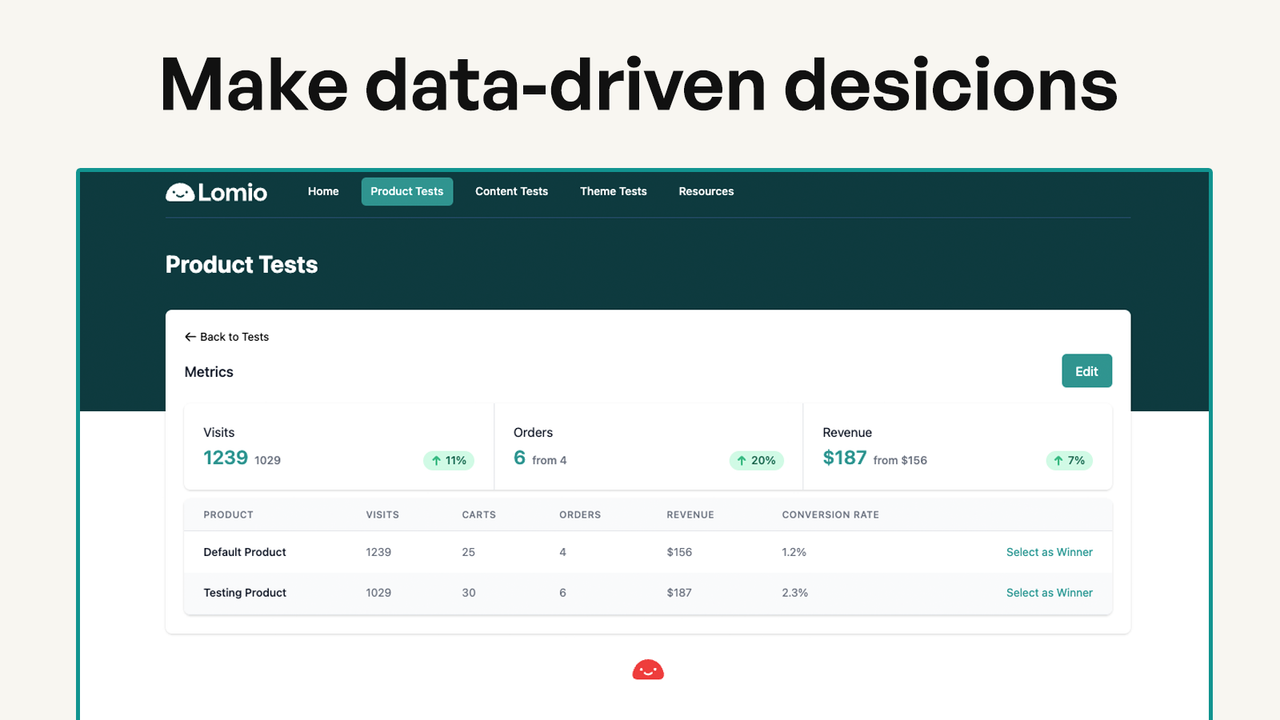
Task: Click the 'from 4' orders comparison text
Action: click(549, 461)
